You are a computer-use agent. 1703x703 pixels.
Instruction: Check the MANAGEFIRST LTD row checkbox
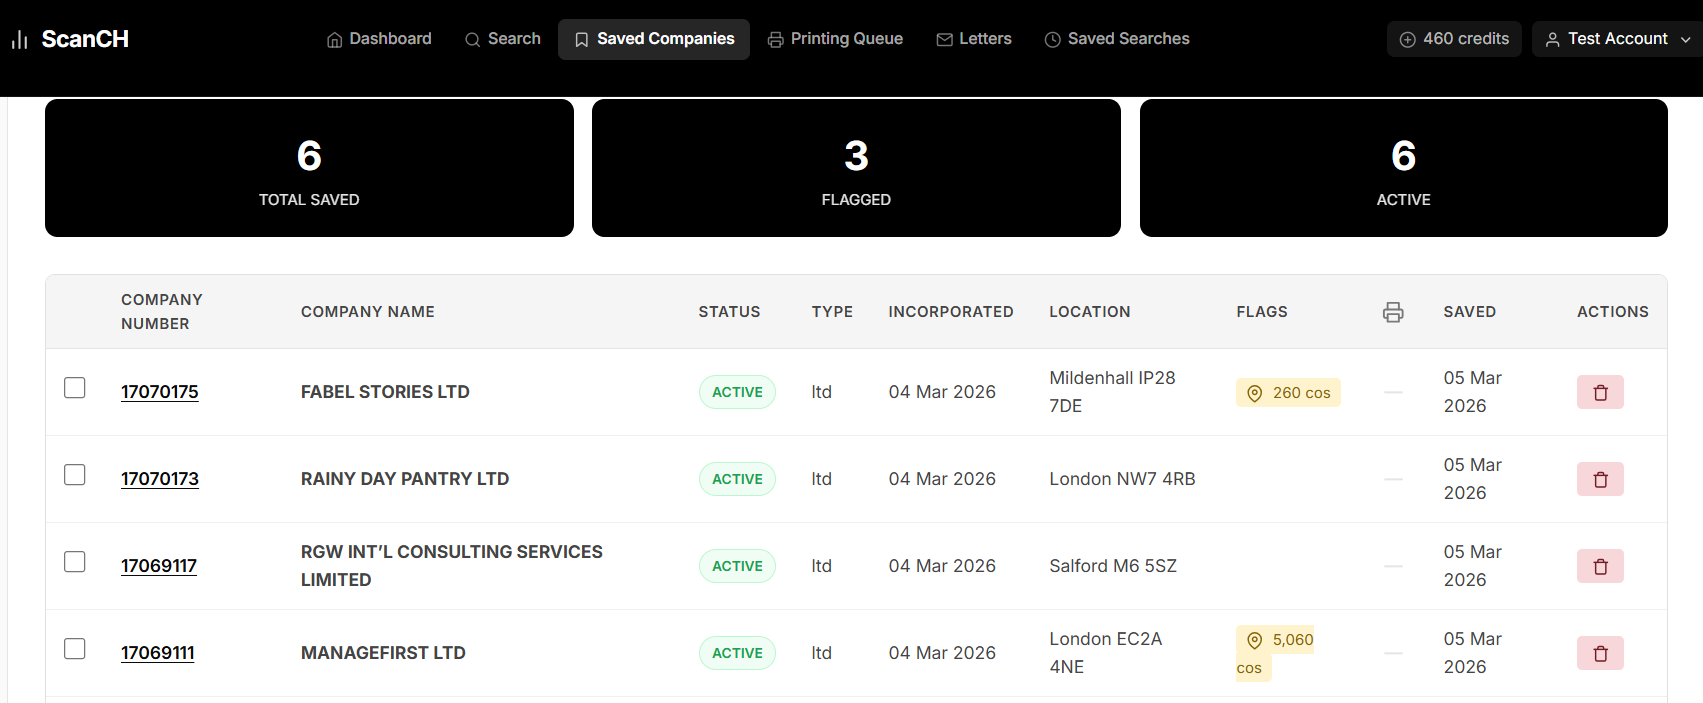pyautogui.click(x=75, y=648)
